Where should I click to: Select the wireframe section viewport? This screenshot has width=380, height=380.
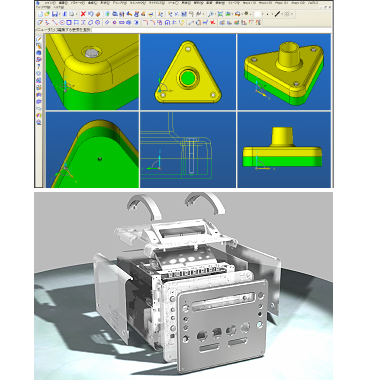tap(188, 150)
